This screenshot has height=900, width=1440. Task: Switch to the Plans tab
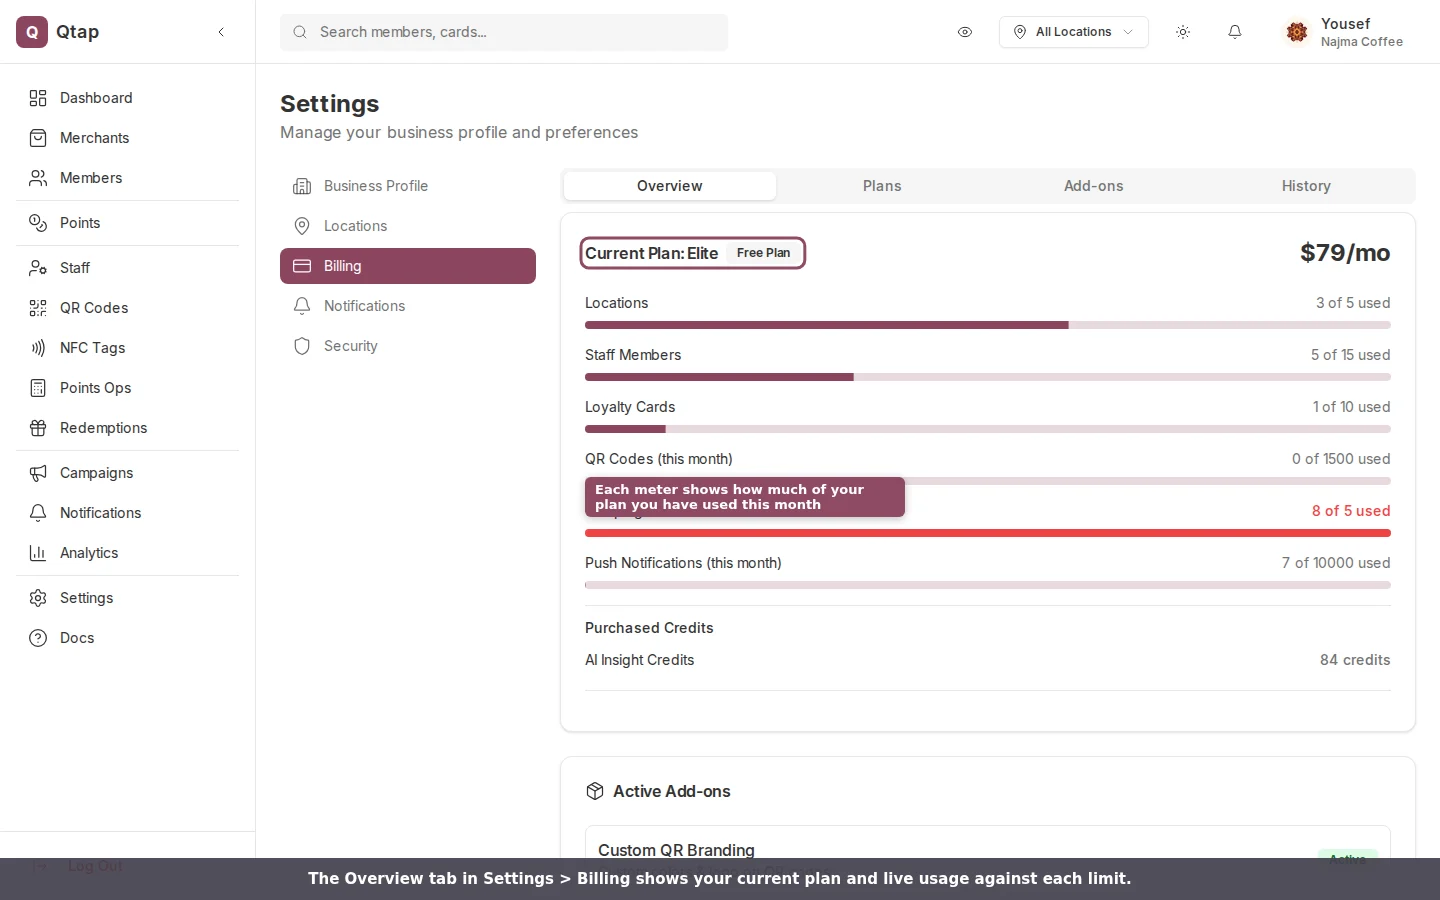(882, 186)
